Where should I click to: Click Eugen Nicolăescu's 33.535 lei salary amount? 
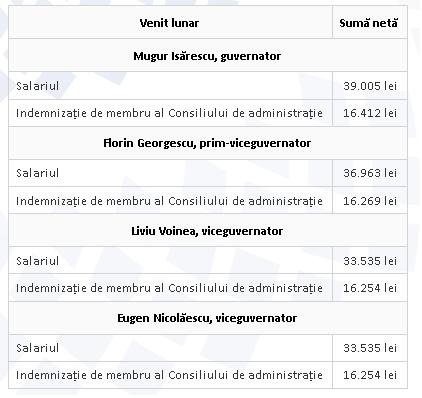tap(370, 348)
